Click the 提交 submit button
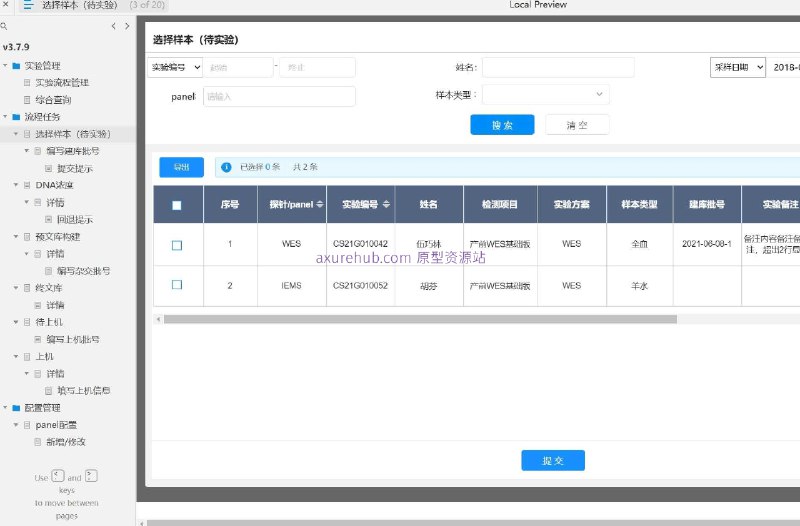 tap(553, 461)
